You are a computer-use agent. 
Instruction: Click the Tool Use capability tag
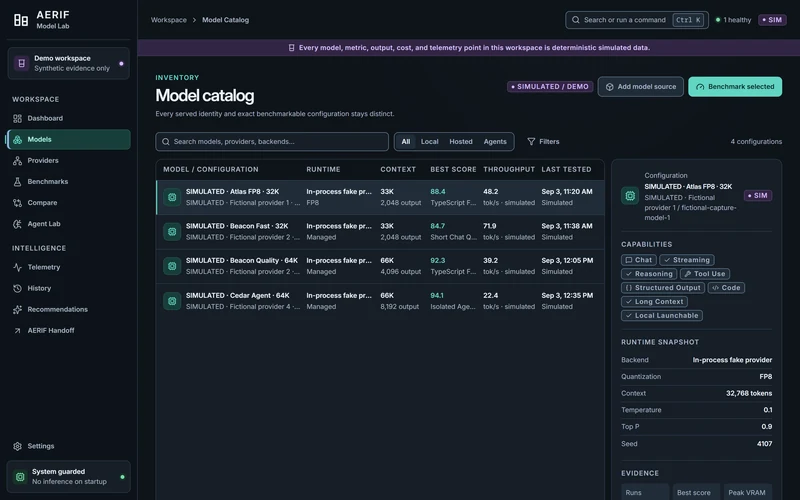(x=705, y=274)
